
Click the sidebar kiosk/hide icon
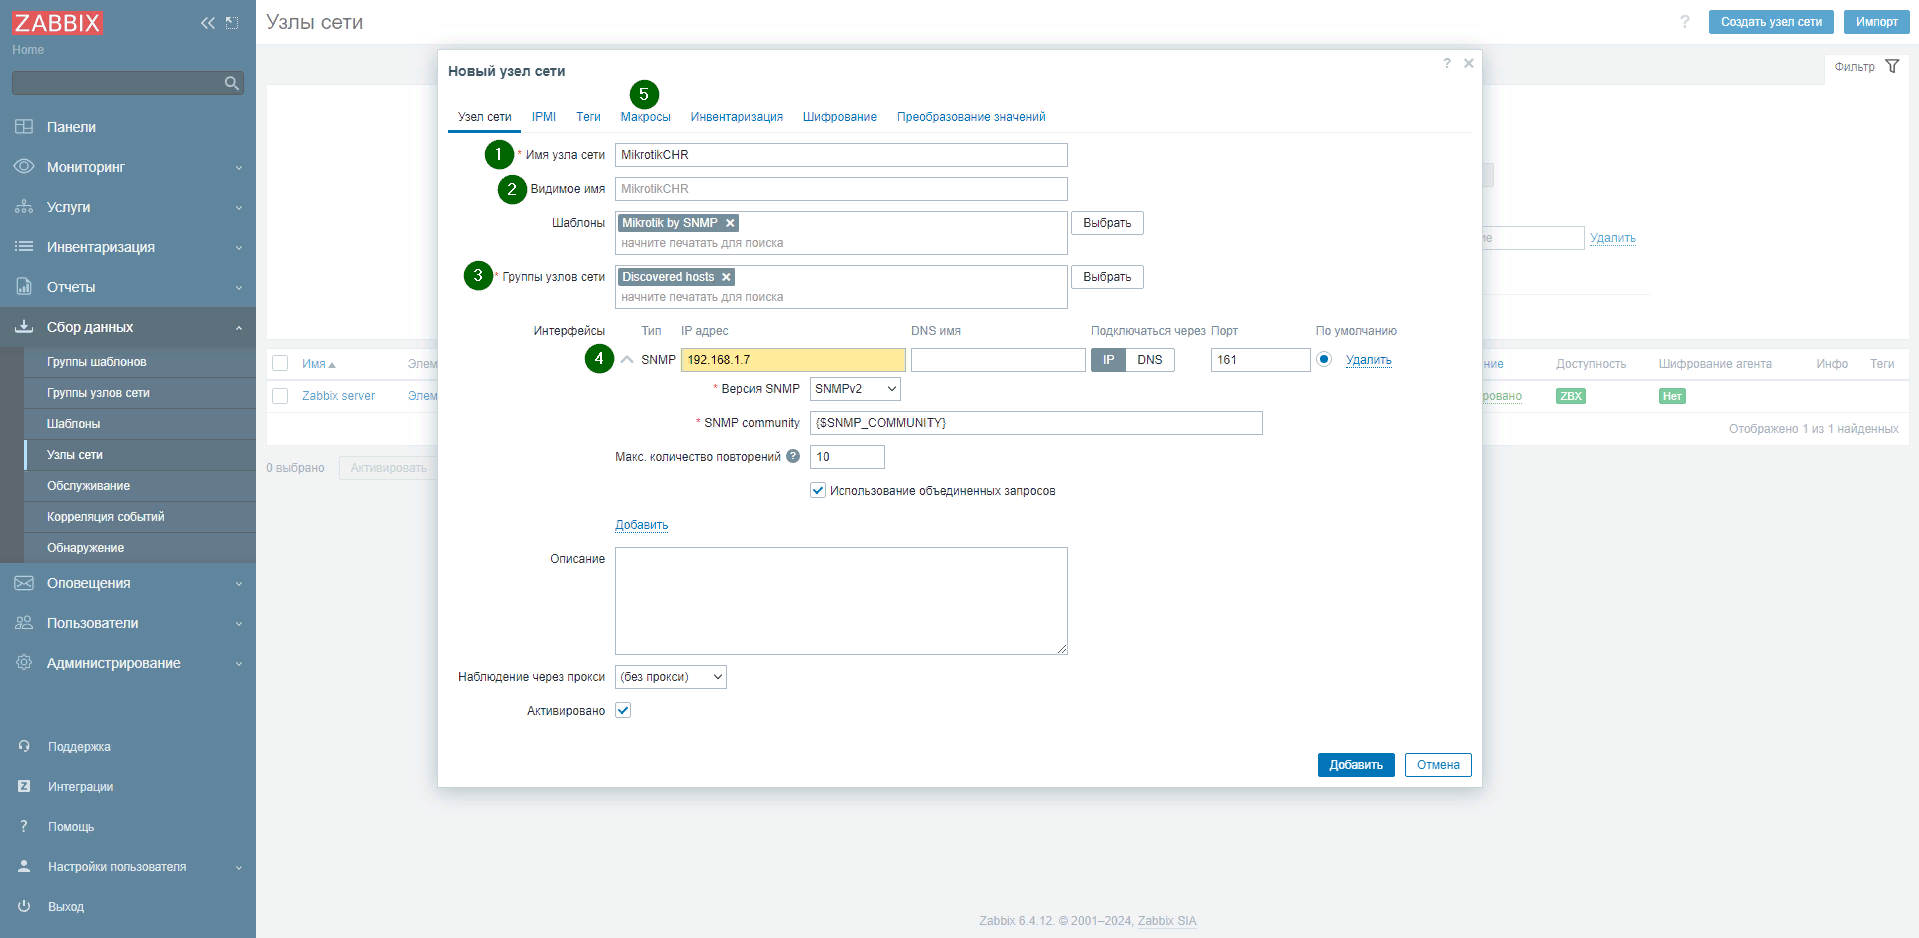pos(232,23)
